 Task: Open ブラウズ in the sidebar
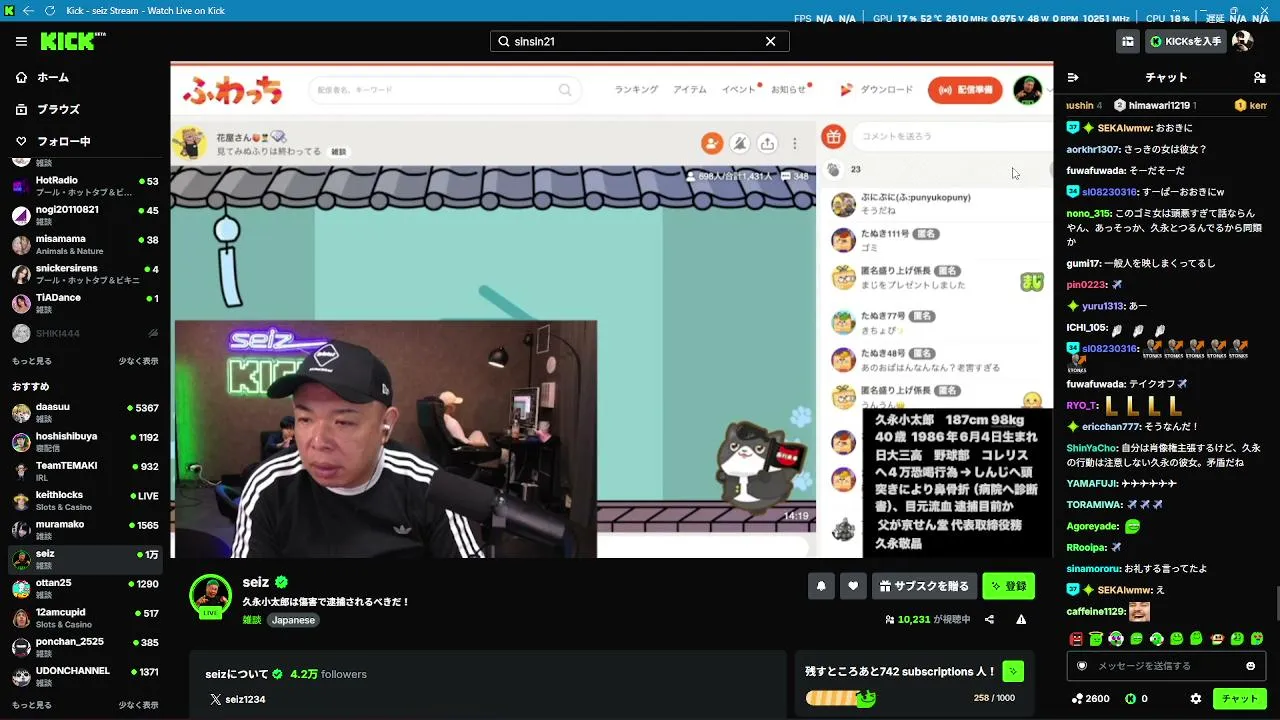click(x=57, y=109)
